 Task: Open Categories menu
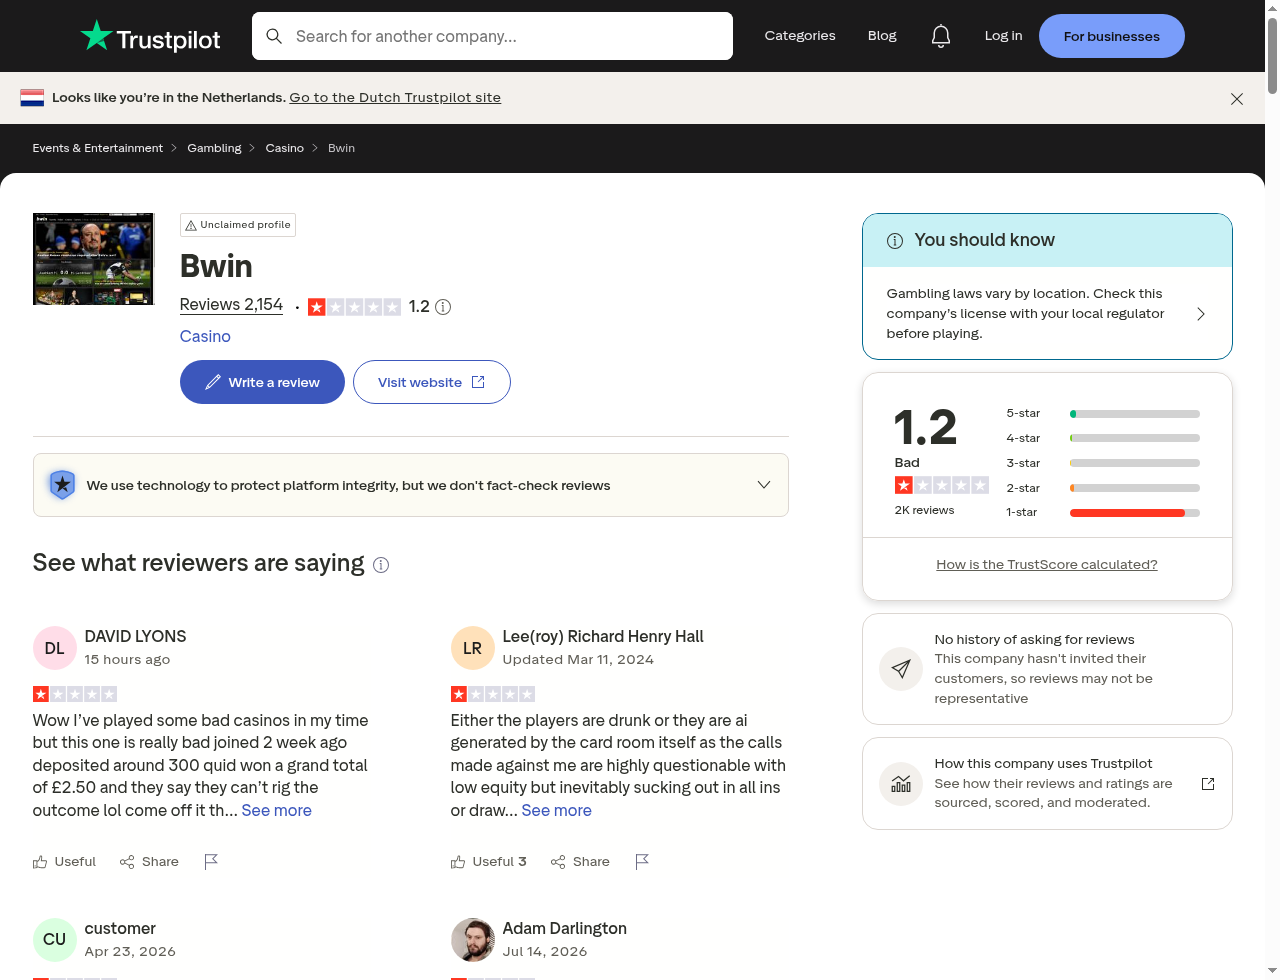800,36
